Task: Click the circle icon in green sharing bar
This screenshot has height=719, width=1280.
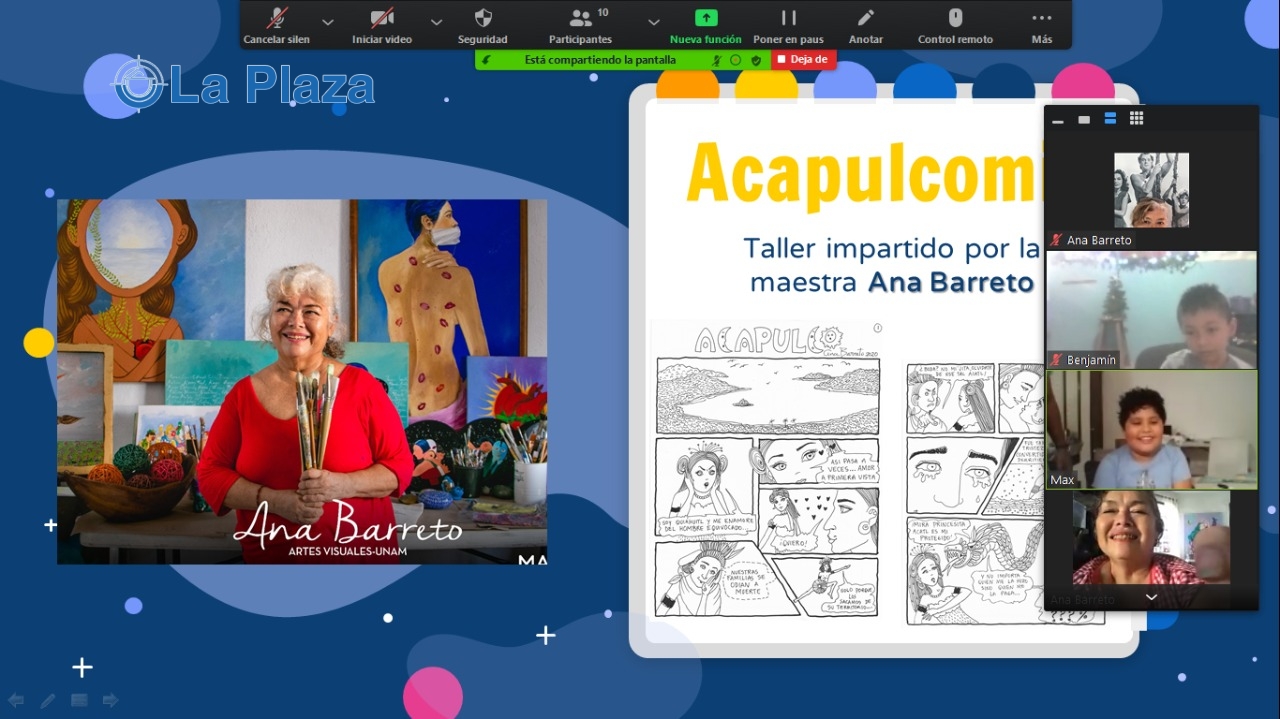Action: click(736, 60)
